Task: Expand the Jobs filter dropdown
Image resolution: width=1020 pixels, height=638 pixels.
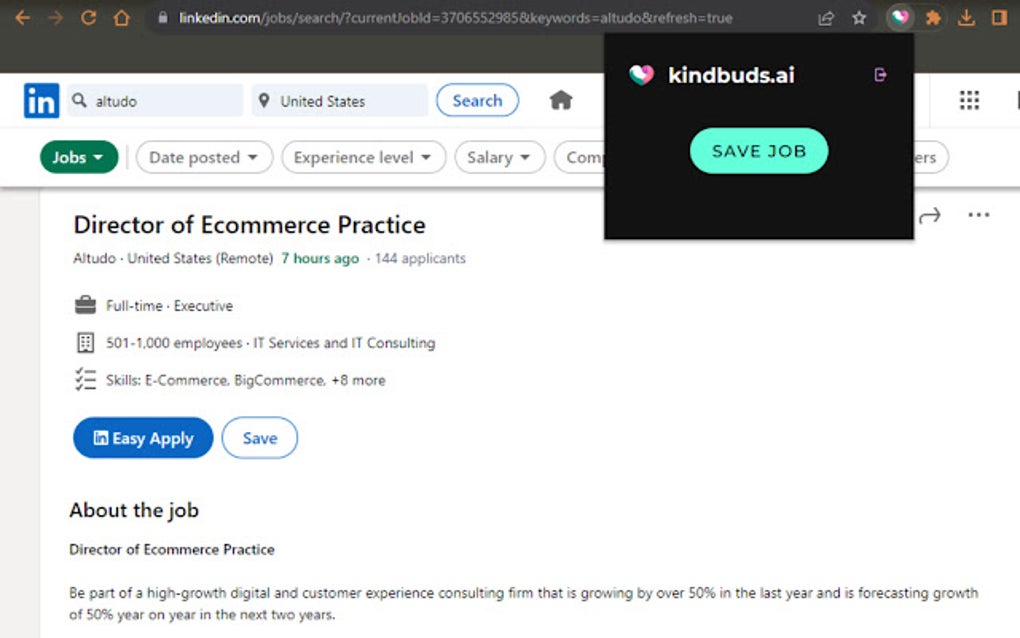Action: pos(78,157)
